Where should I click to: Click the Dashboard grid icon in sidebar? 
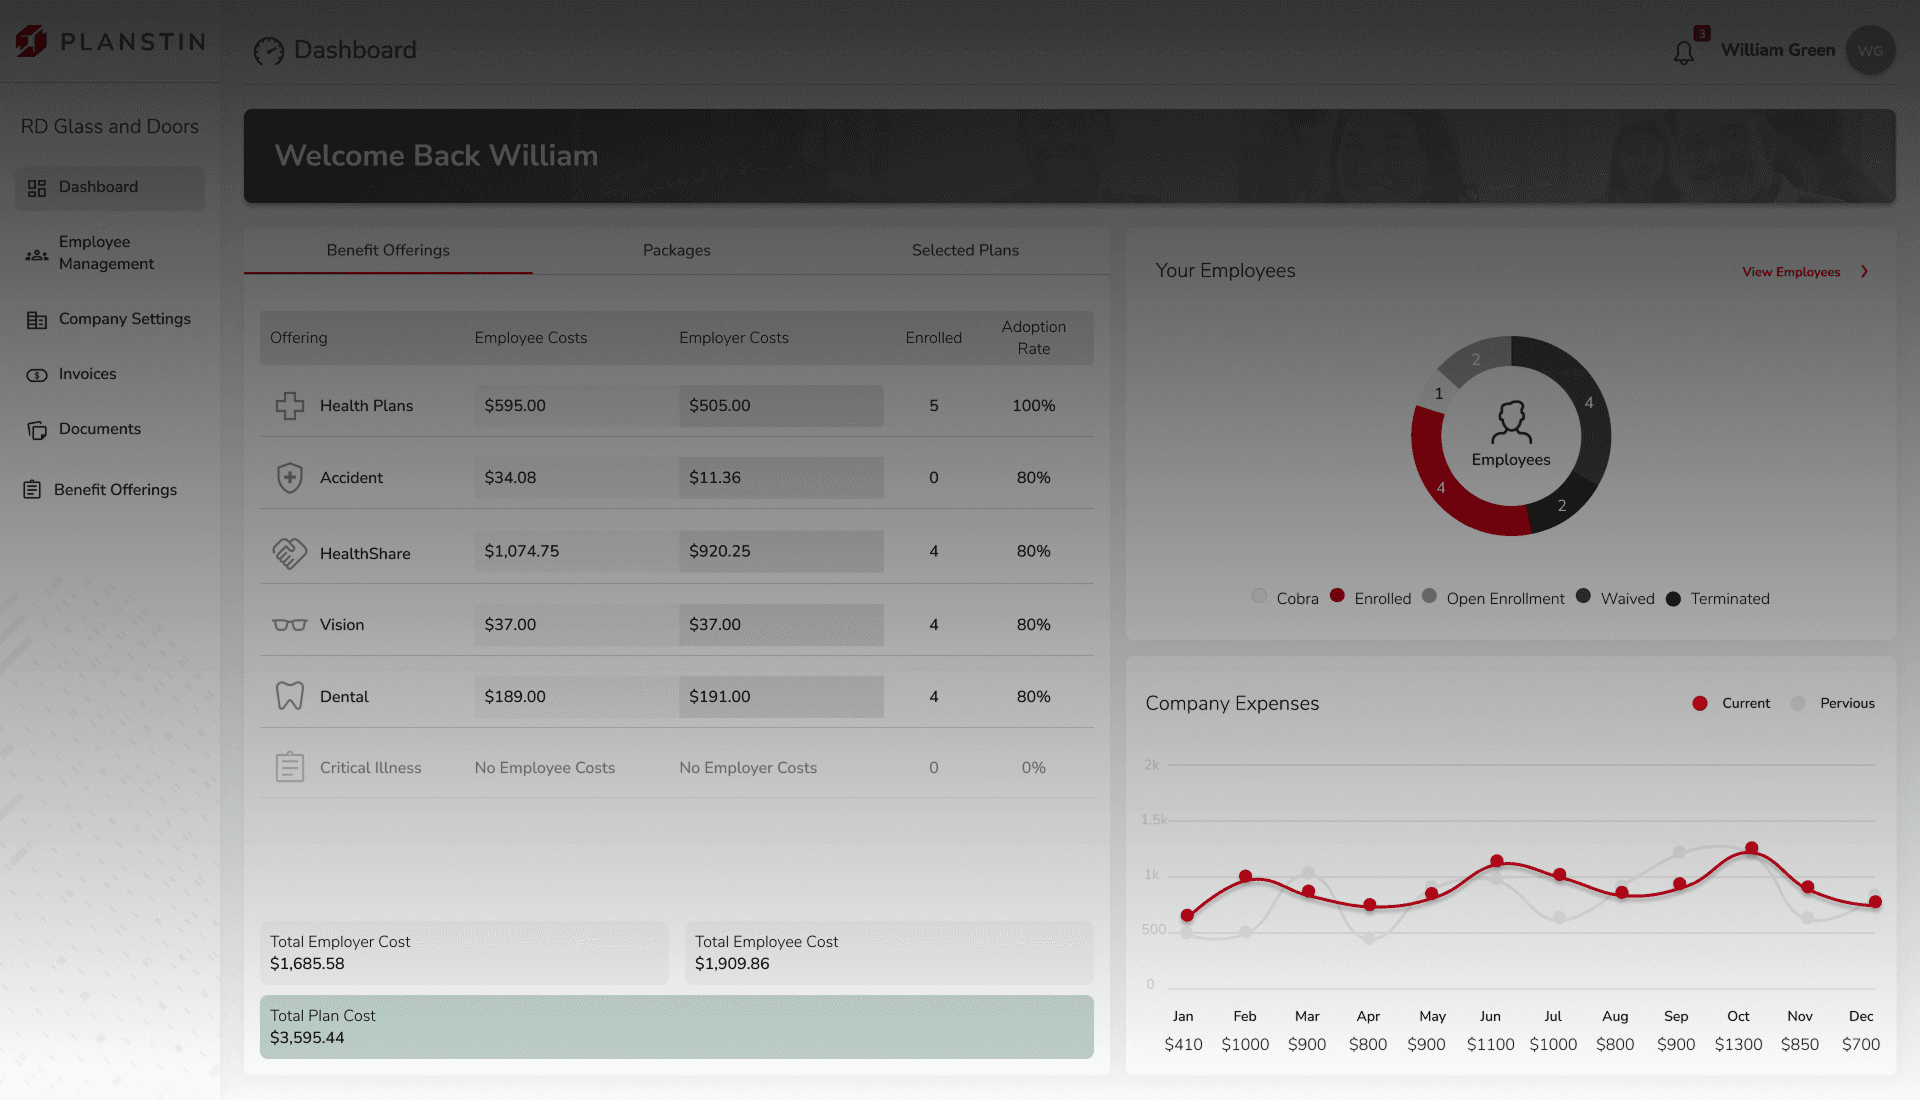click(x=37, y=188)
